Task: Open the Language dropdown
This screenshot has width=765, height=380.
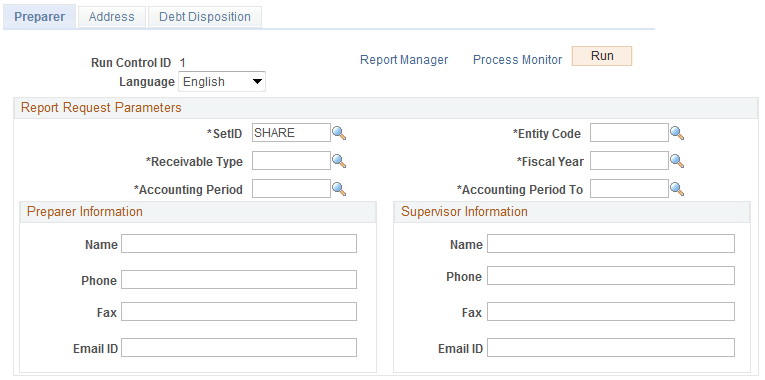Action: [x=222, y=82]
